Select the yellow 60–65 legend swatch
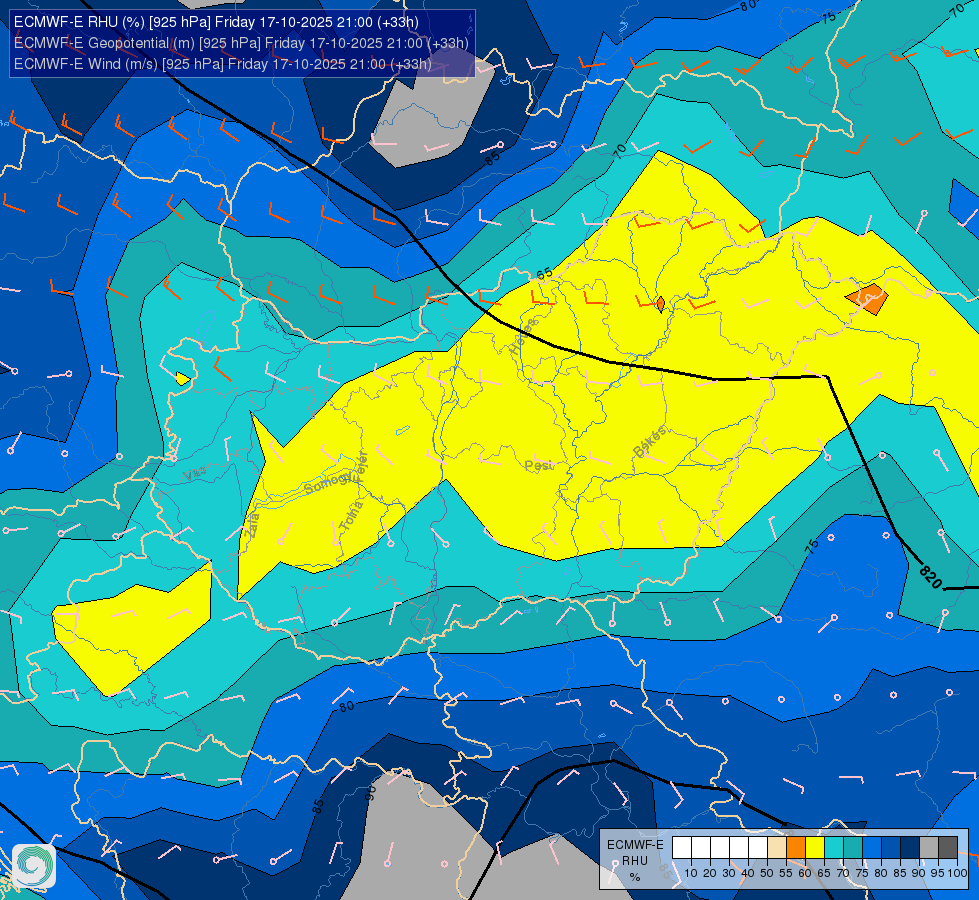Screen dimensions: 979x900 tap(815, 847)
